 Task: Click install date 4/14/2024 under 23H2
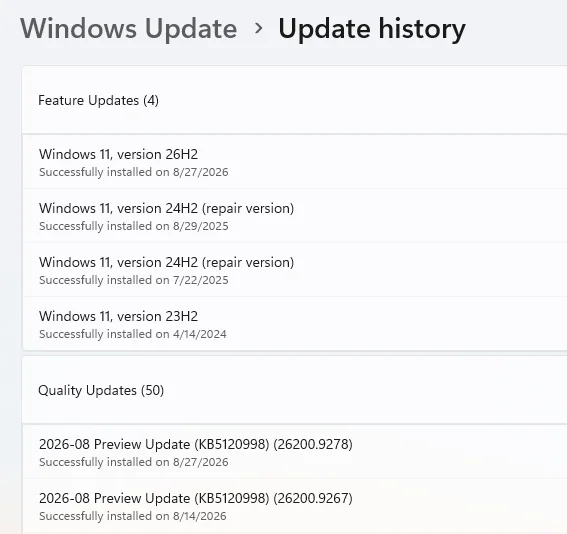(x=133, y=334)
